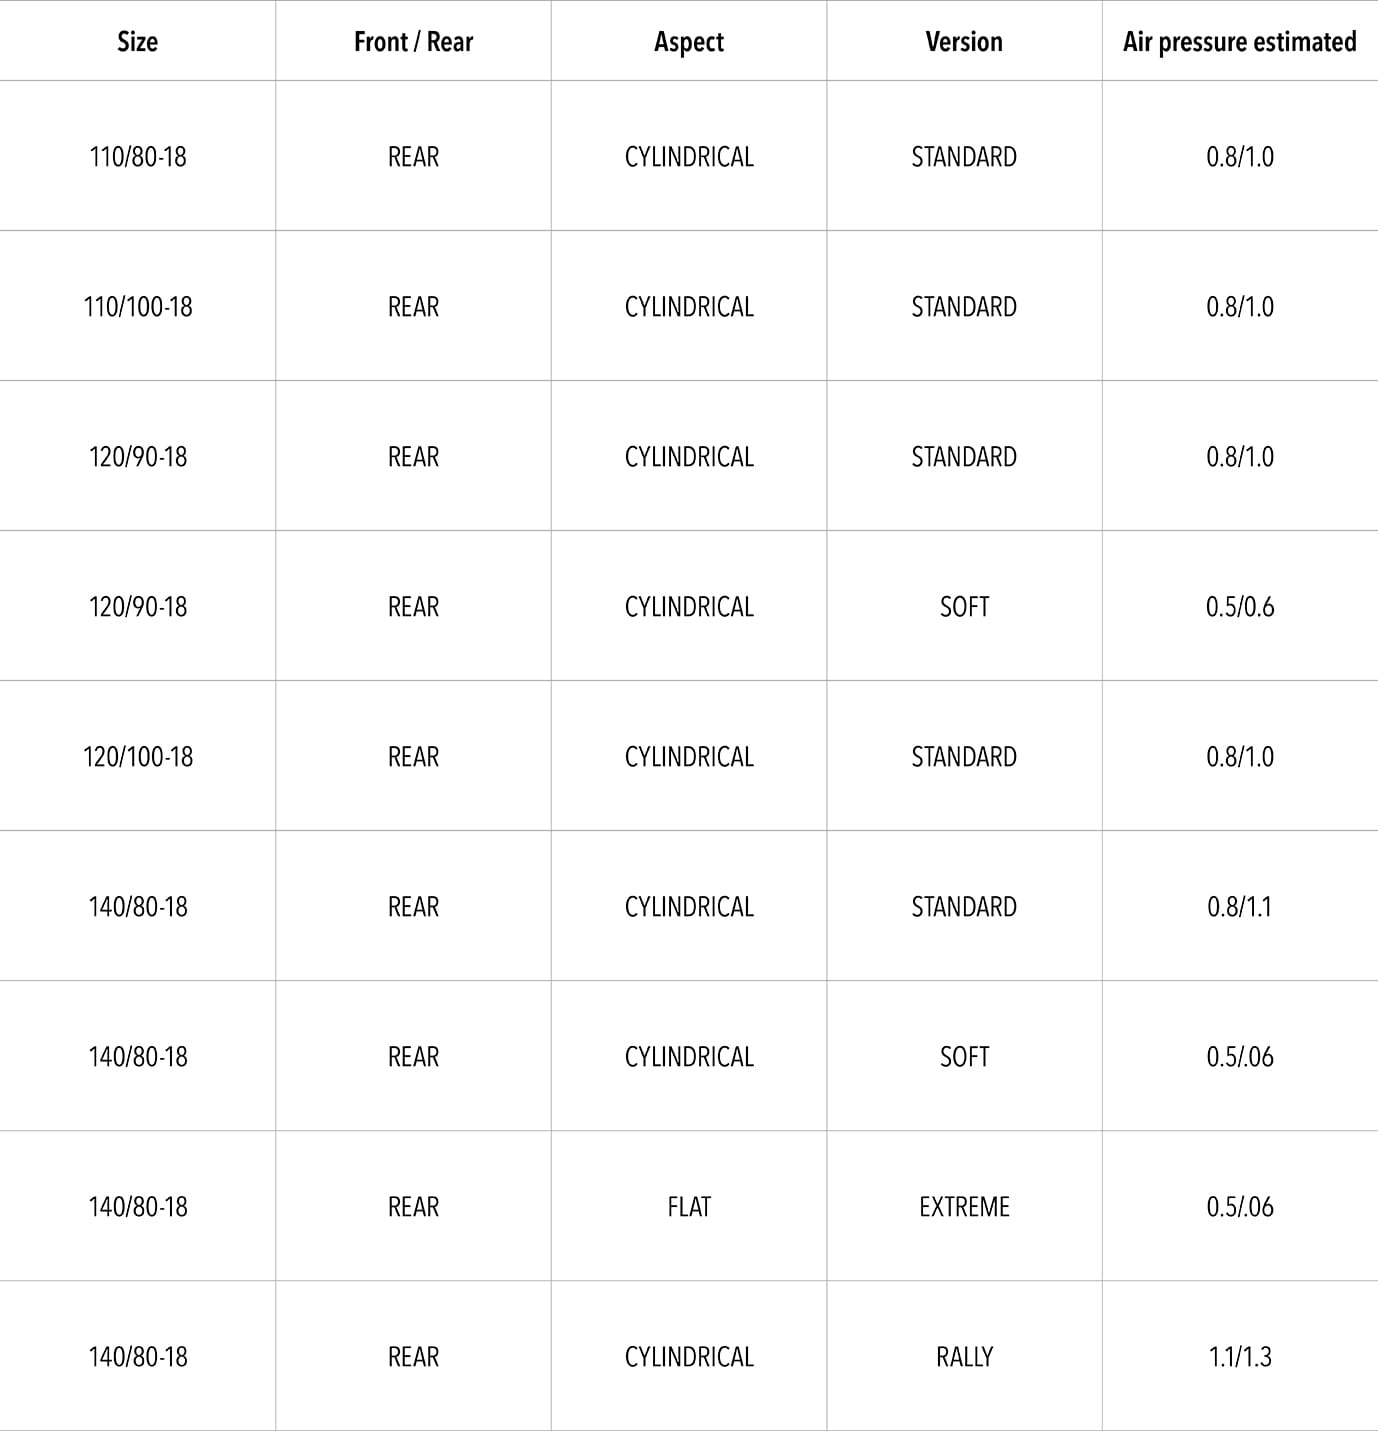Click the FLAT aspect cell
The image size is (1378, 1431).
[689, 1207]
